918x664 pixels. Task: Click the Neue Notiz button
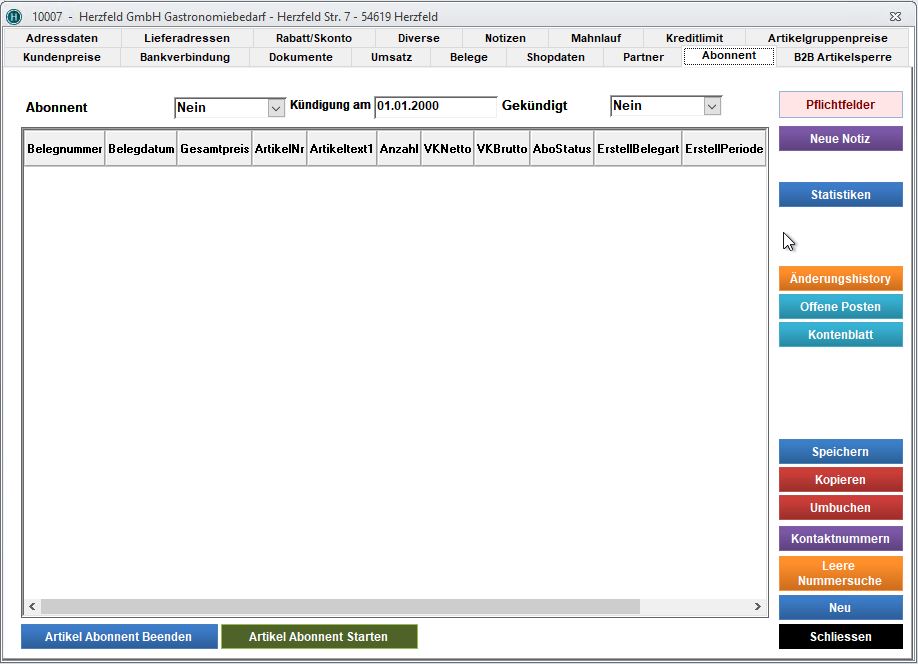point(840,139)
